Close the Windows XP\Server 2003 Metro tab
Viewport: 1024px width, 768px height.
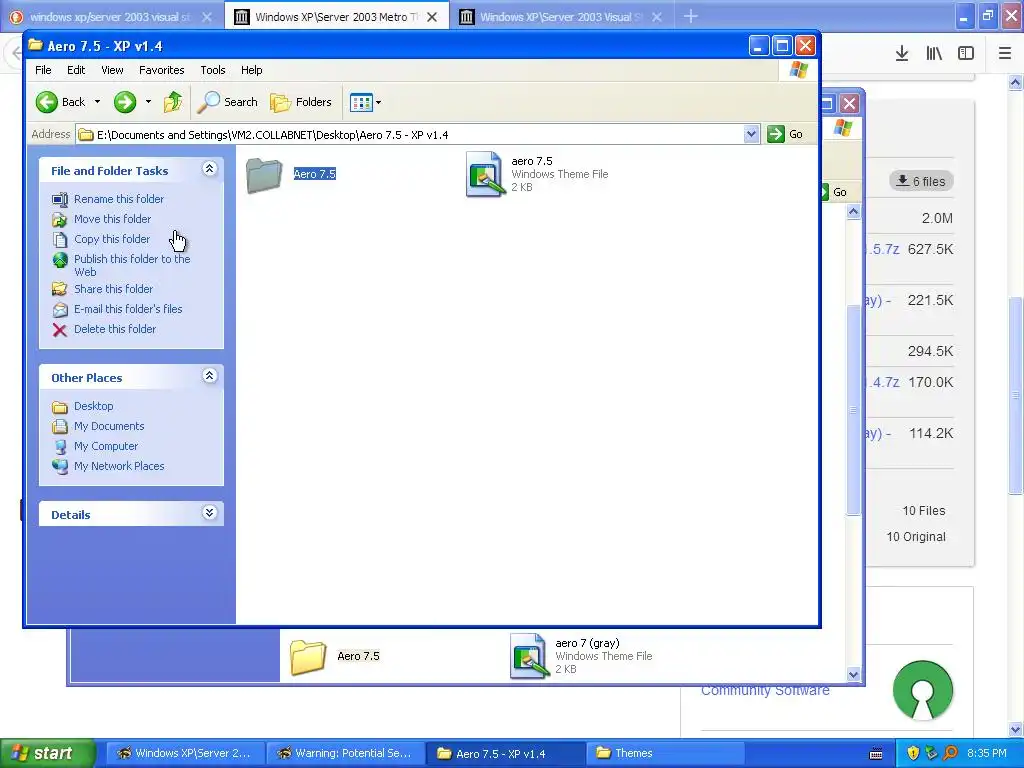[x=432, y=17]
